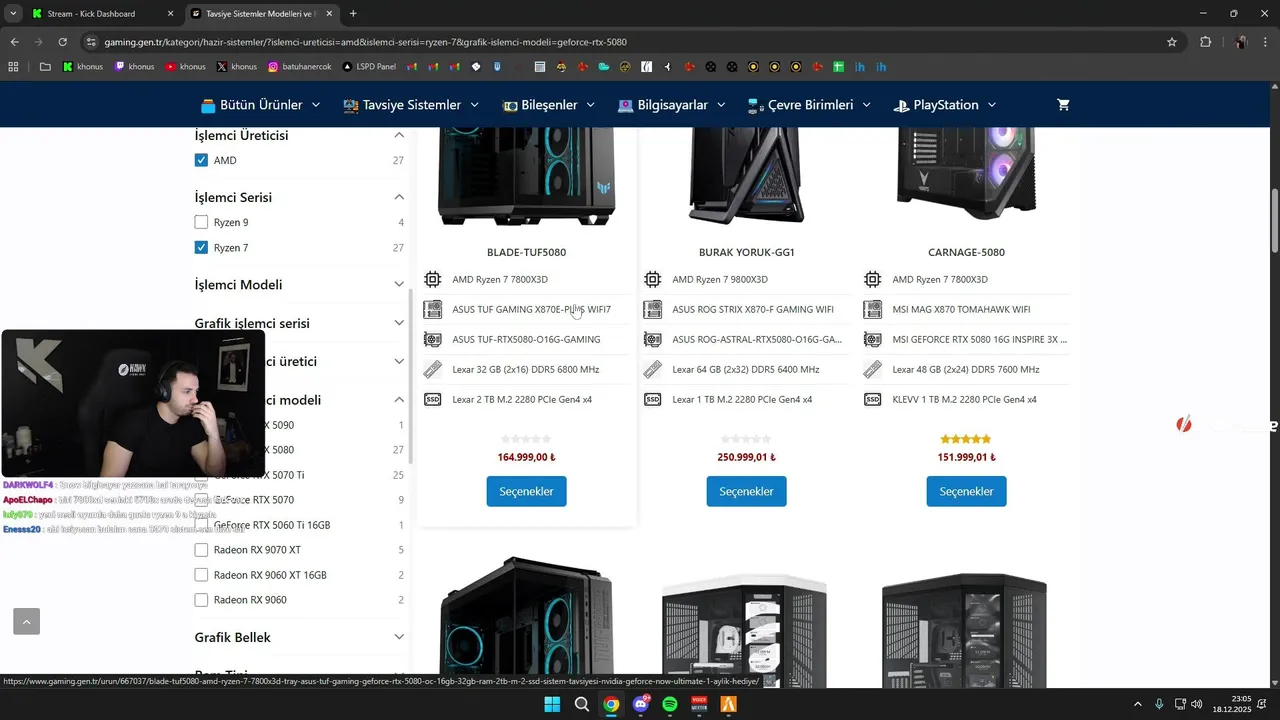Image resolution: width=1280 pixels, height=720 pixels.
Task: Open Discord from the taskbar
Action: click(x=641, y=704)
